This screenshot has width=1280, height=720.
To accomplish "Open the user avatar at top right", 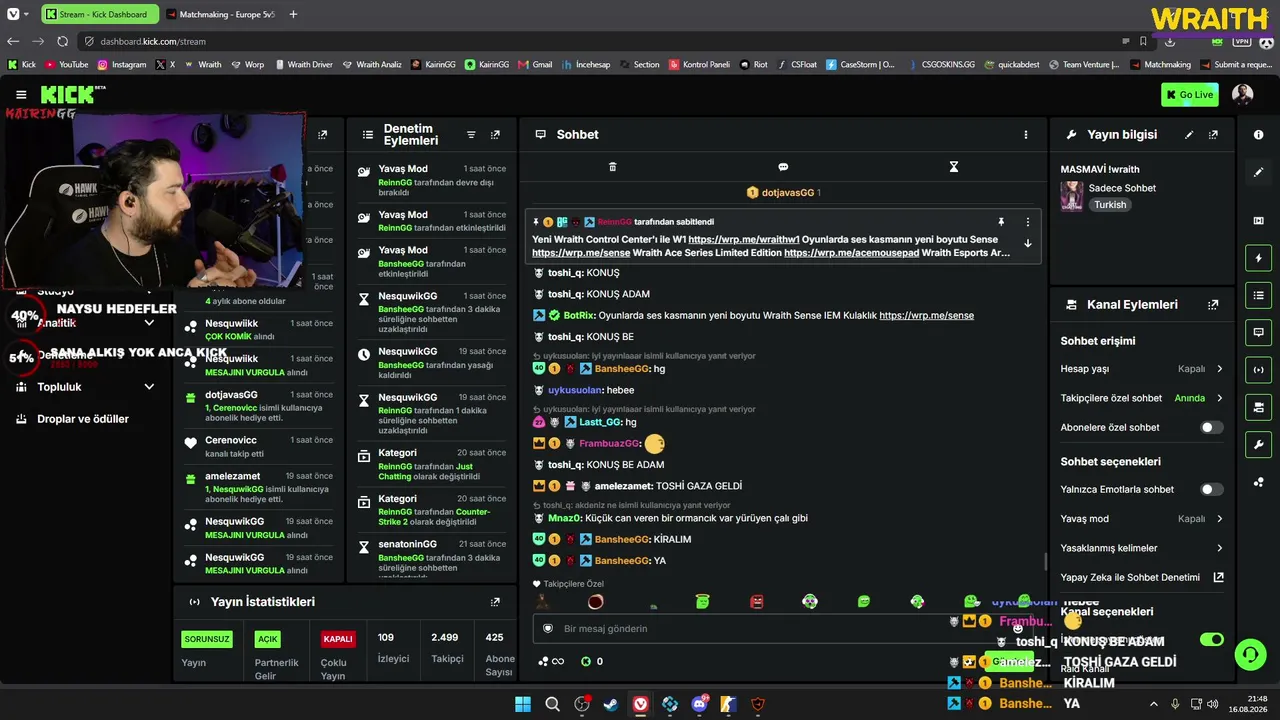I will pyautogui.click(x=1242, y=95).
